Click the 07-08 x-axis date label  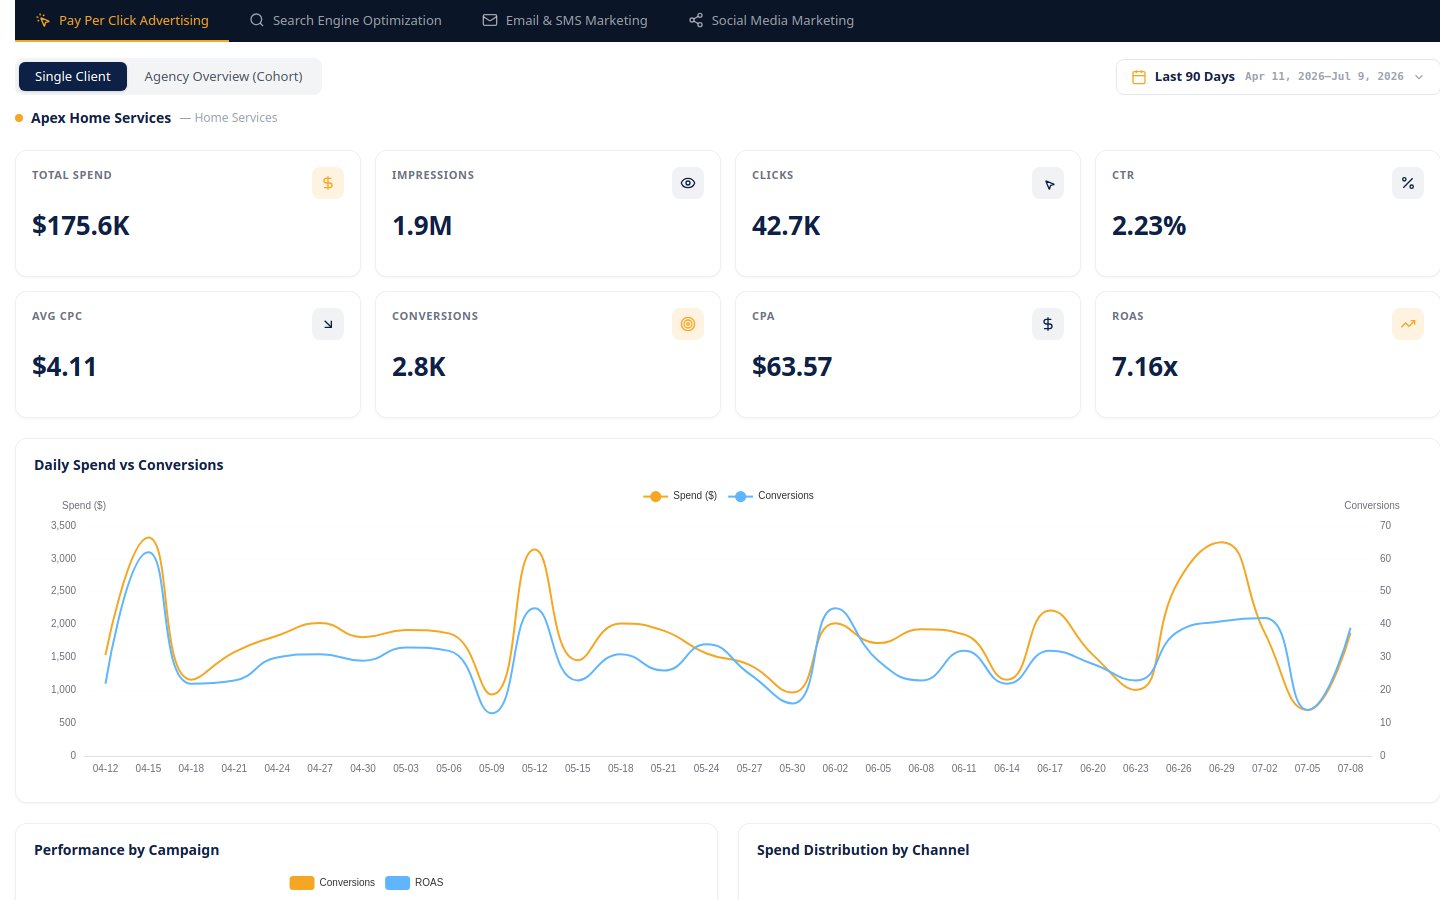(x=1350, y=769)
